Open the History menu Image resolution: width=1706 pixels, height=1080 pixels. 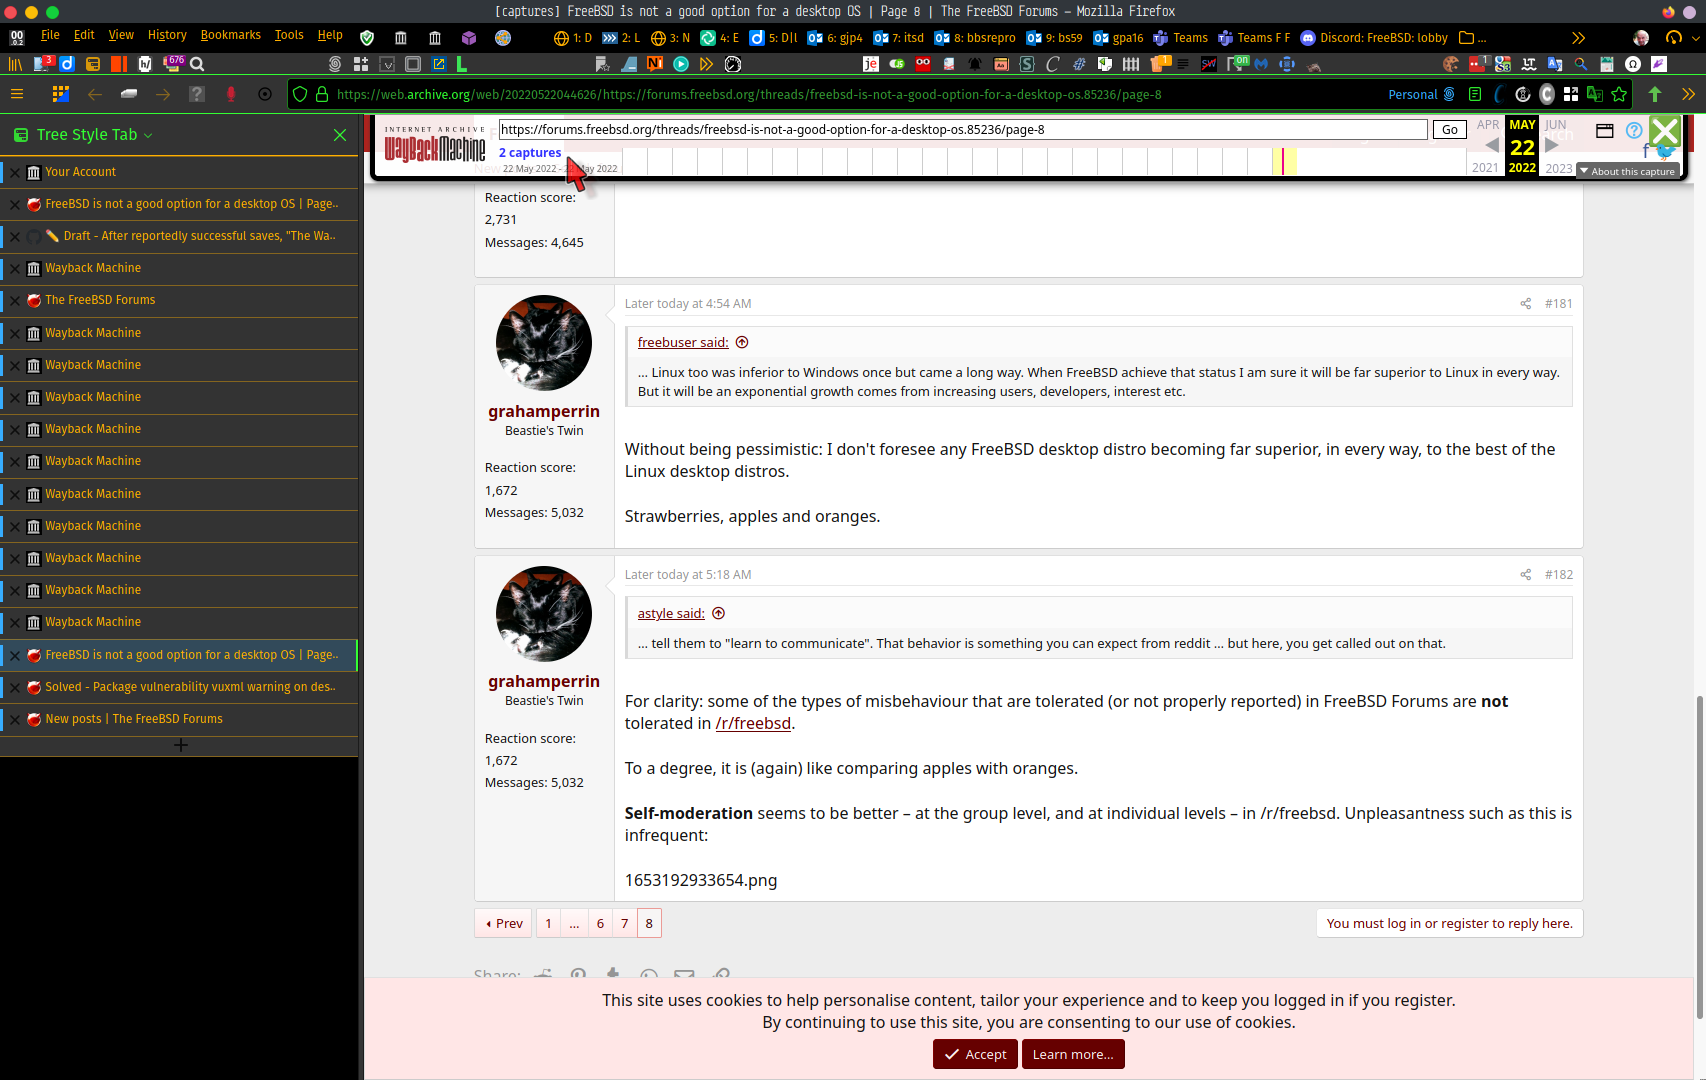tap(166, 34)
